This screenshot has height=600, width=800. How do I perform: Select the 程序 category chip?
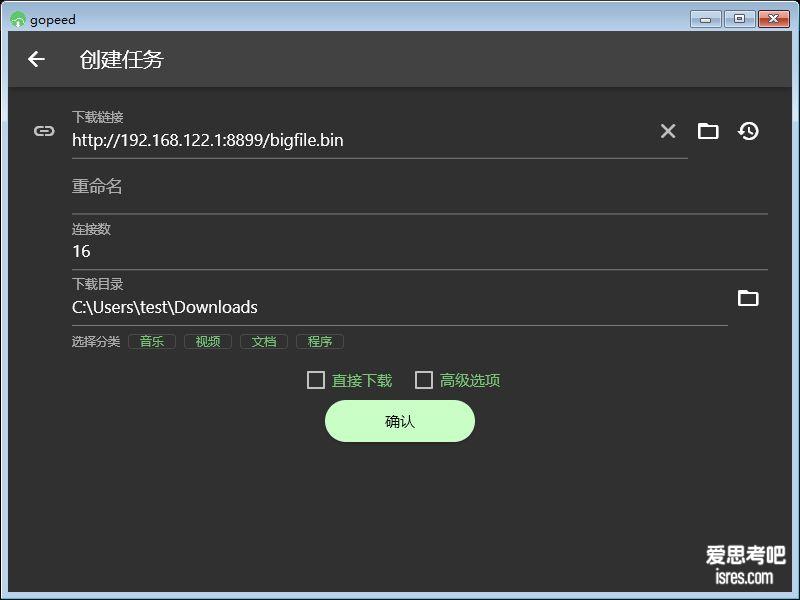[x=320, y=341]
